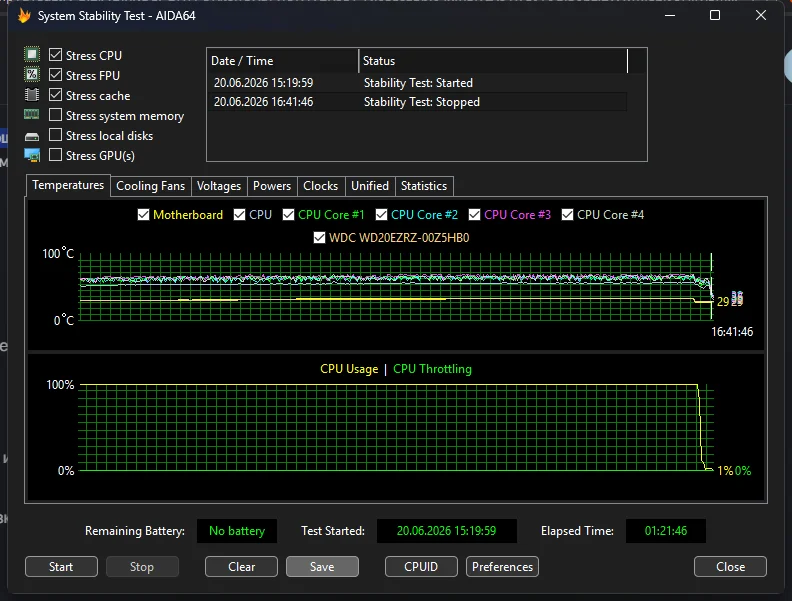The width and height of the screenshot is (792, 601).
Task: Click the Date / Time column header
Action: tap(283, 61)
